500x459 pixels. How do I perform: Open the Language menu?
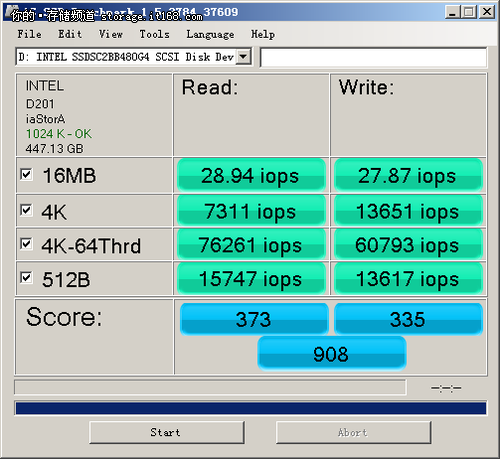210,34
